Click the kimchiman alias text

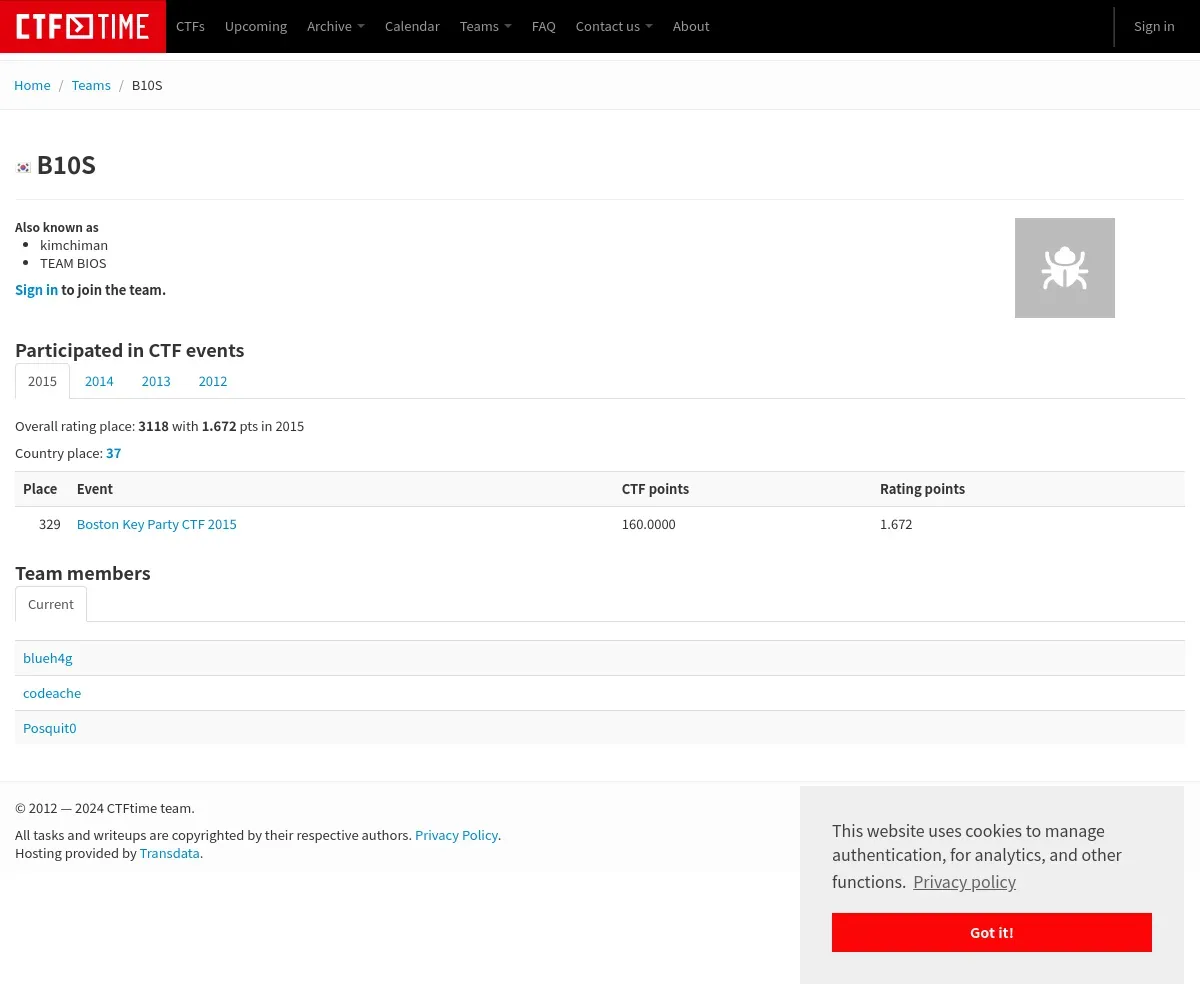(74, 245)
